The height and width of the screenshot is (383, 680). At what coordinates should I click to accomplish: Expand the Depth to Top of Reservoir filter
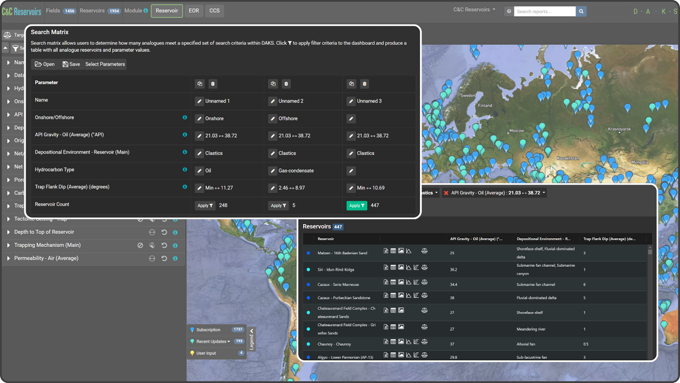pyautogui.click(x=8, y=232)
